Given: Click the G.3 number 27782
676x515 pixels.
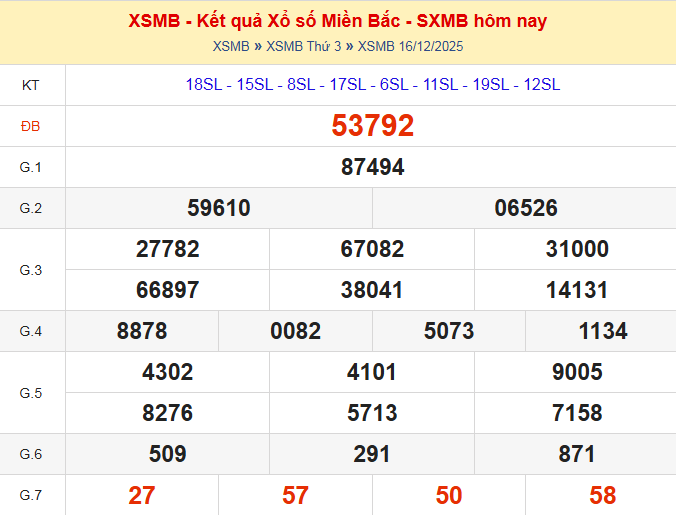Looking at the screenshot, I should point(168,249).
